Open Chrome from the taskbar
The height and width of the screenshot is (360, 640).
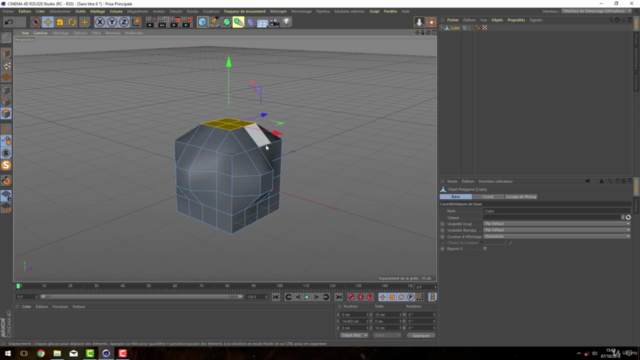[41, 353]
